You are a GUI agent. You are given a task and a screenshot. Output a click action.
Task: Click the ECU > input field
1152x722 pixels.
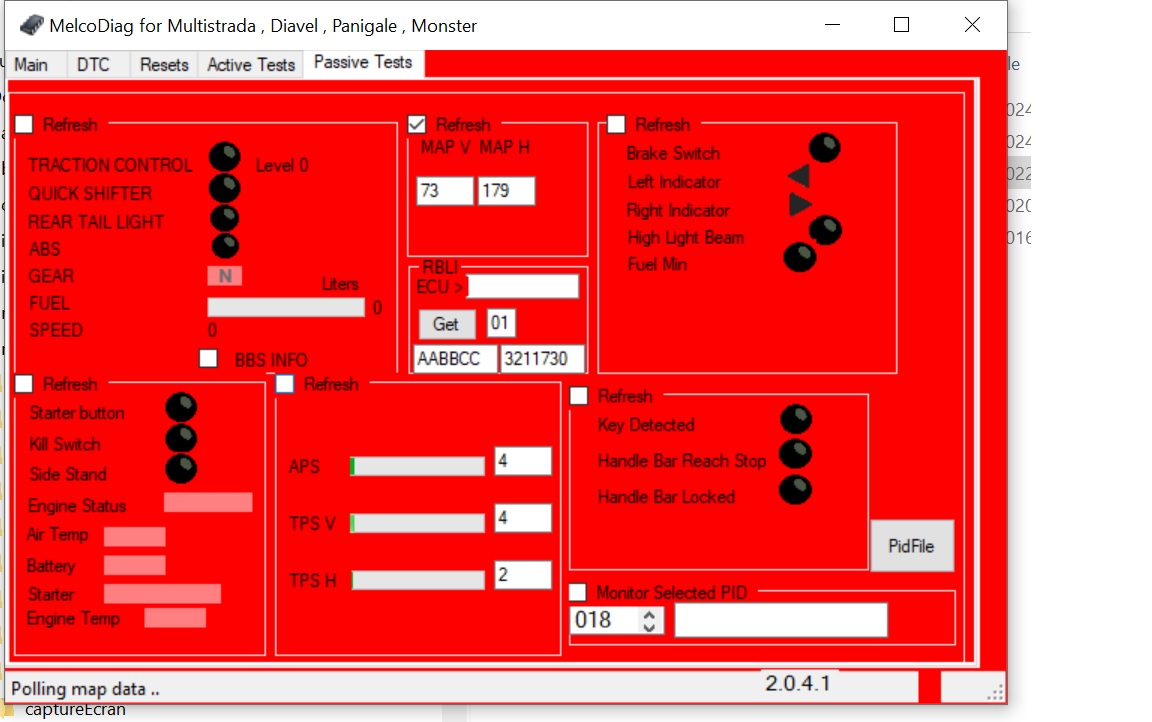pyautogui.click(x=522, y=286)
